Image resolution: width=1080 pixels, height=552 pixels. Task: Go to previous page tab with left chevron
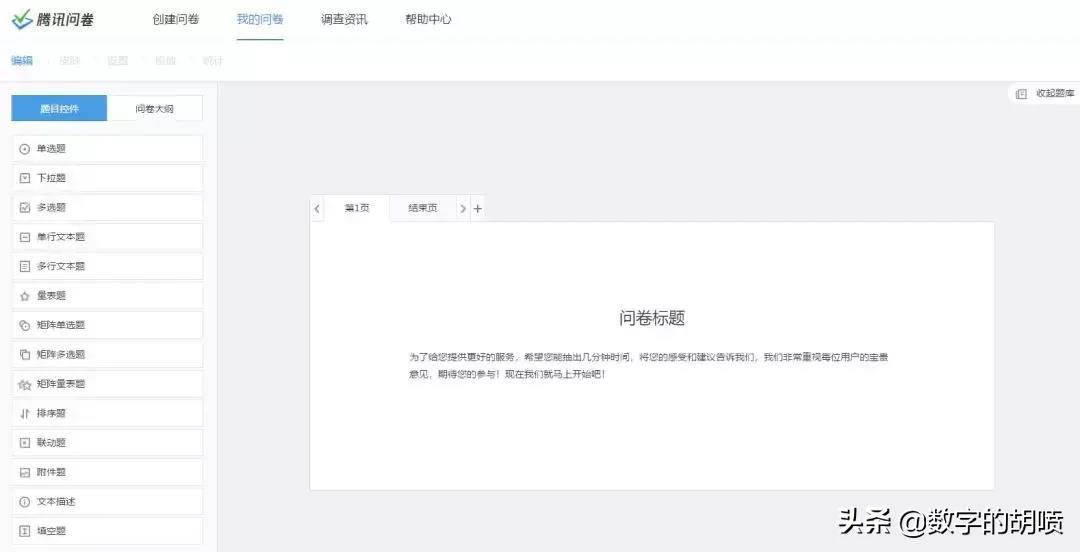click(317, 208)
